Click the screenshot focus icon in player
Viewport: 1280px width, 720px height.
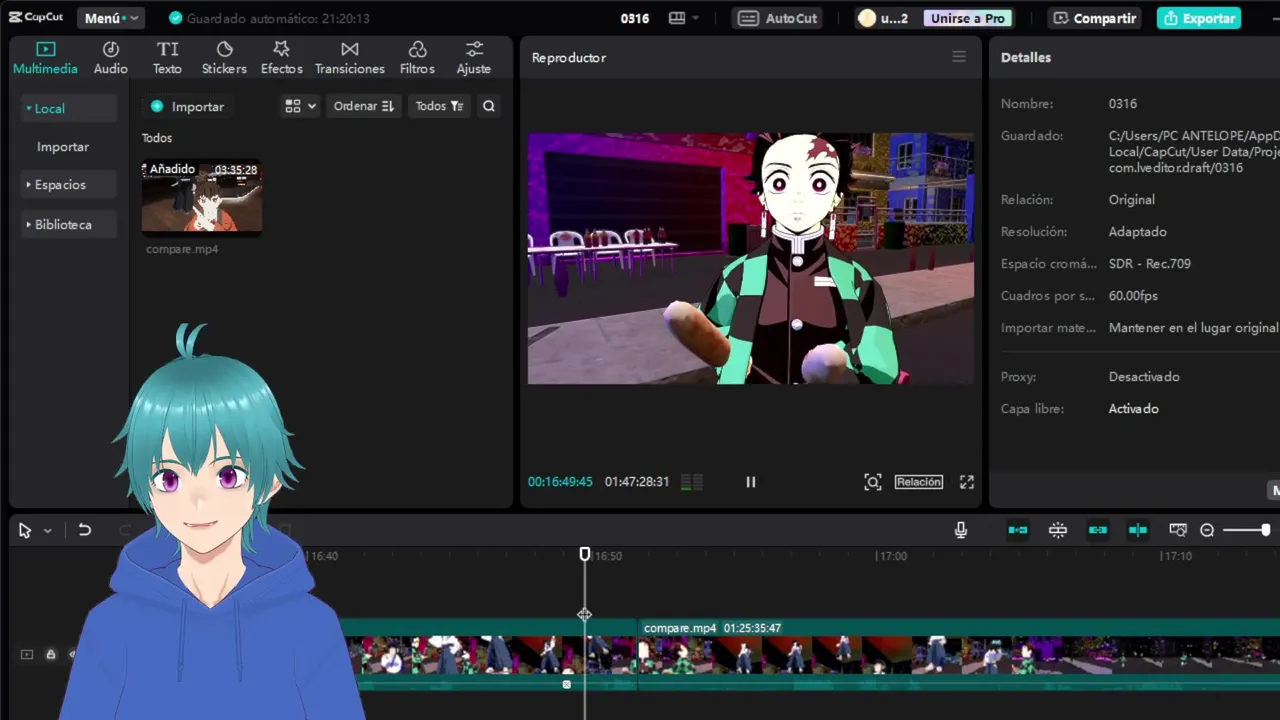[x=873, y=482]
